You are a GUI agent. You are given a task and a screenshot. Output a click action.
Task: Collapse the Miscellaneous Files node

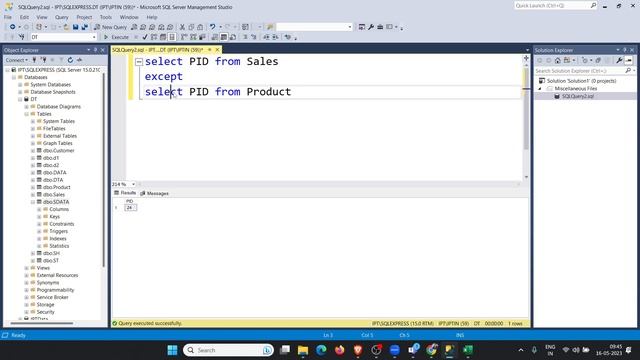540,89
